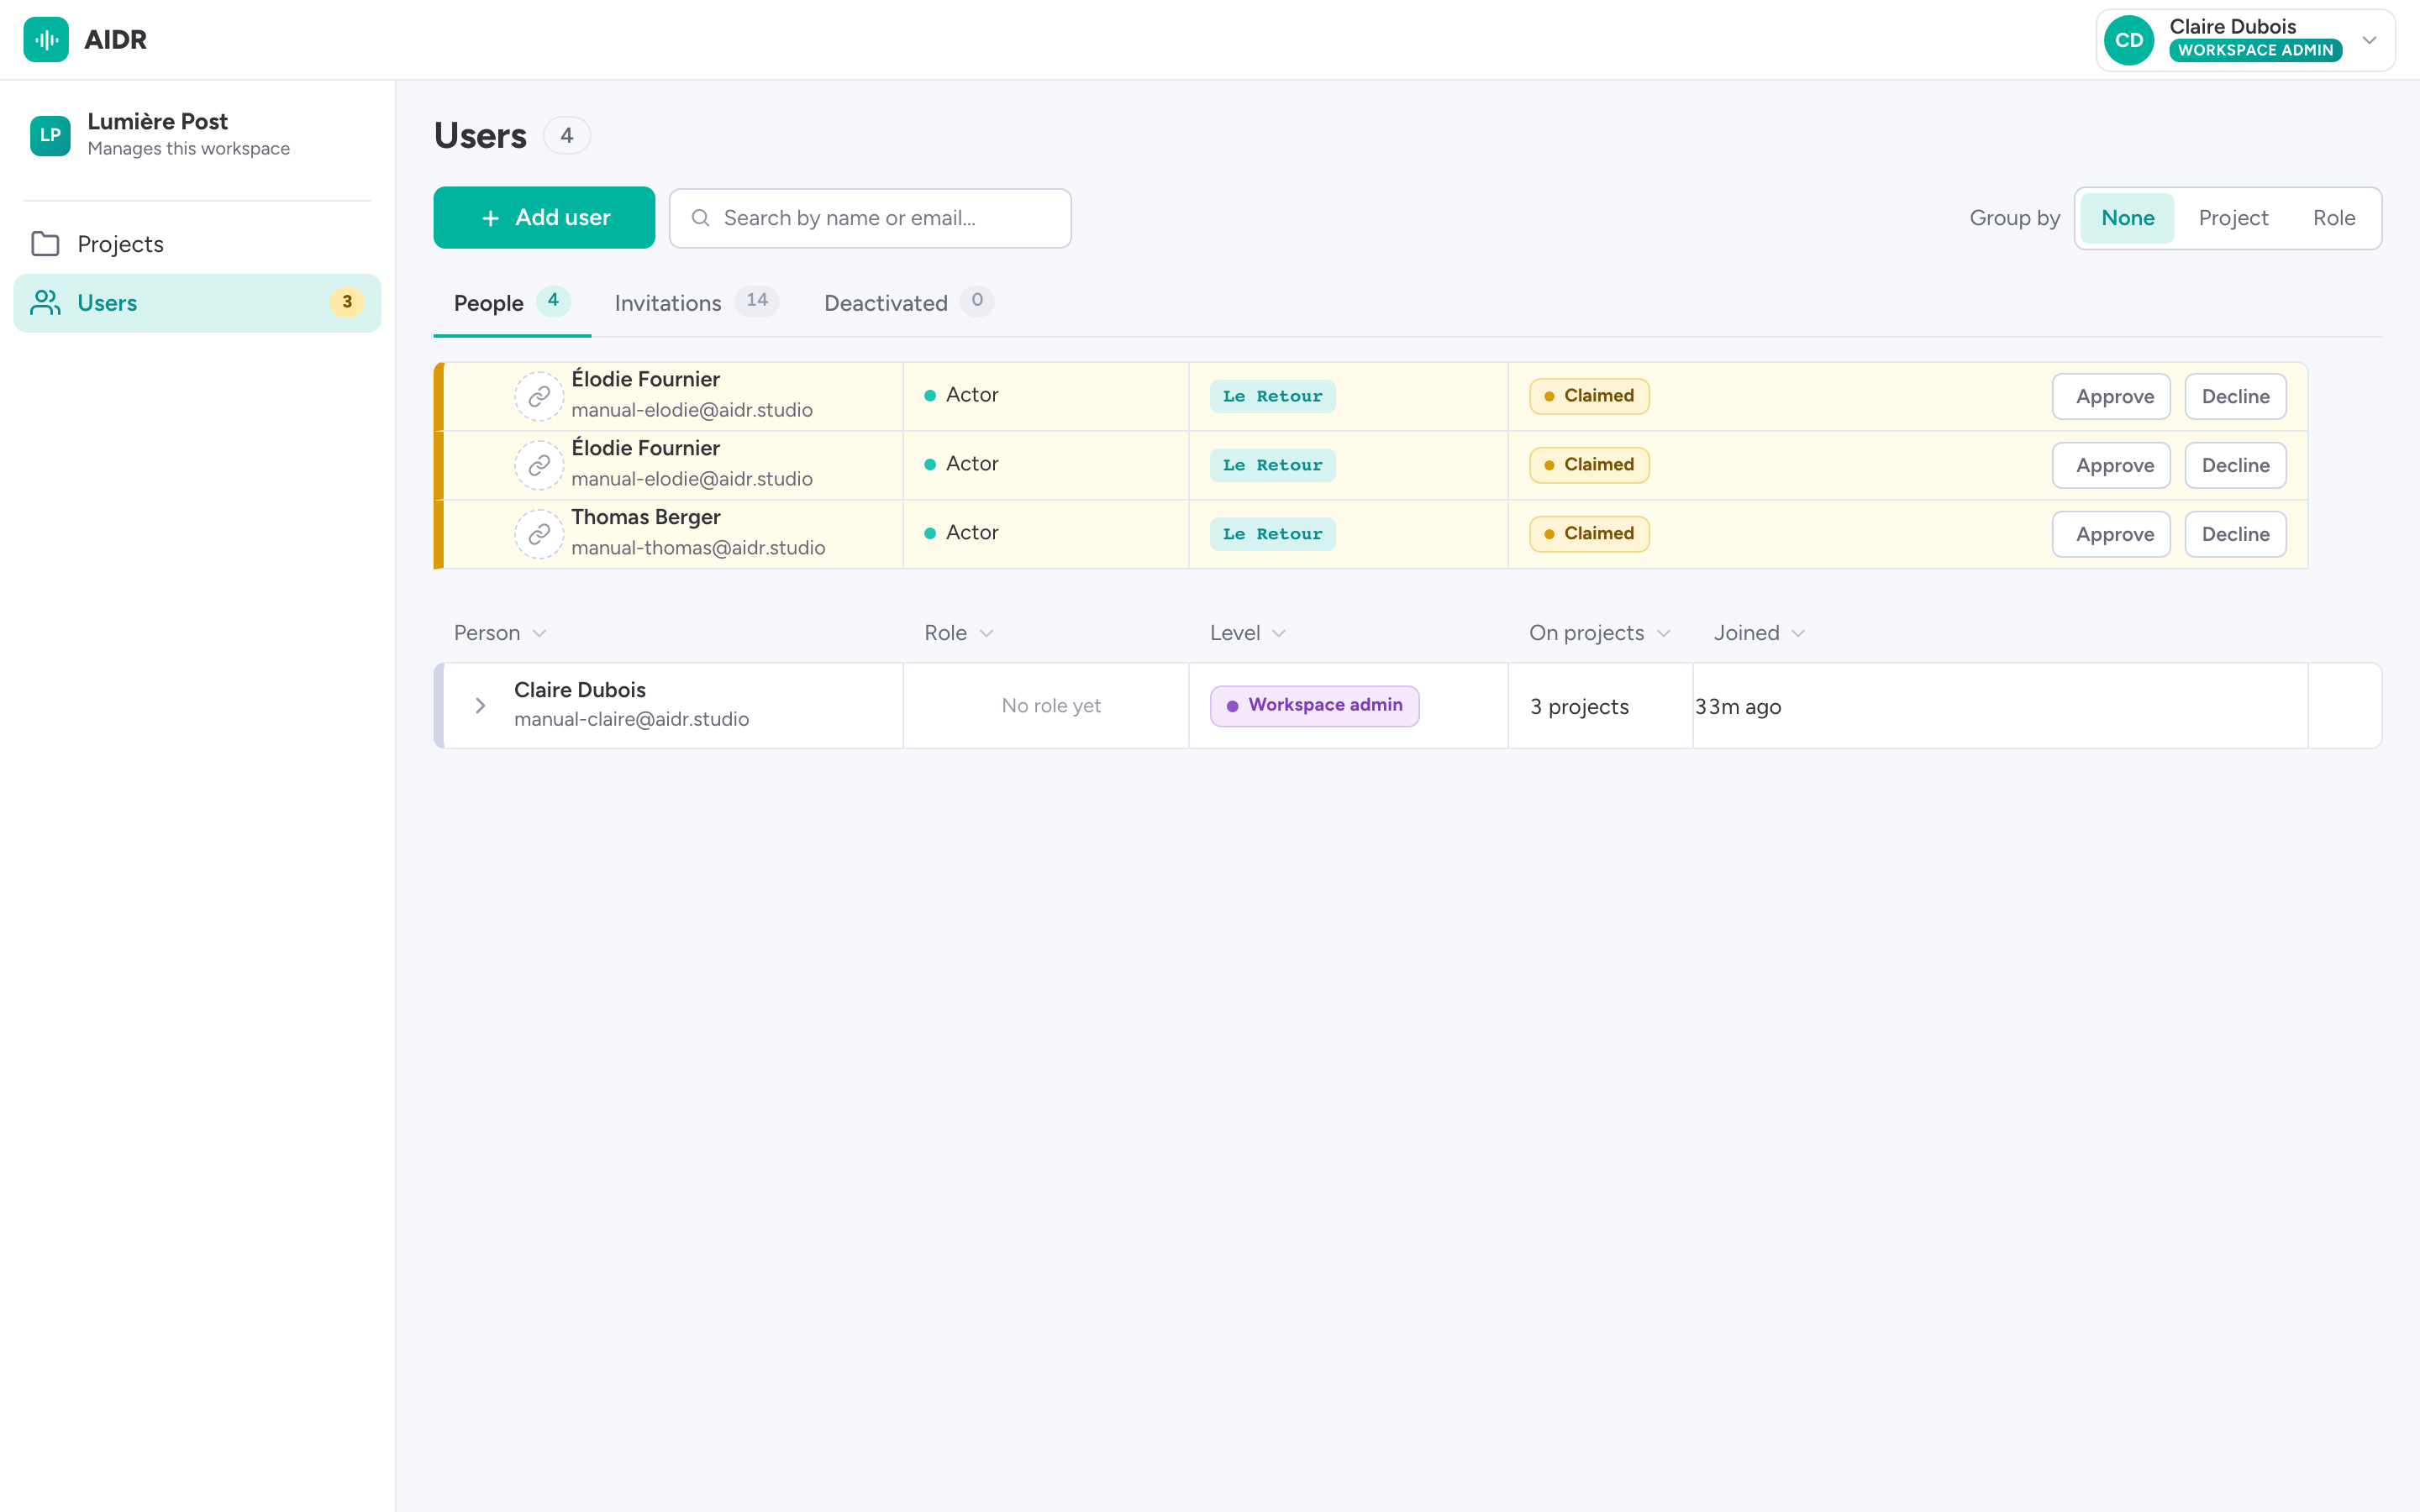Click the Users people icon in sidebar
Viewport: 2420px width, 1512px height.
pyautogui.click(x=45, y=303)
